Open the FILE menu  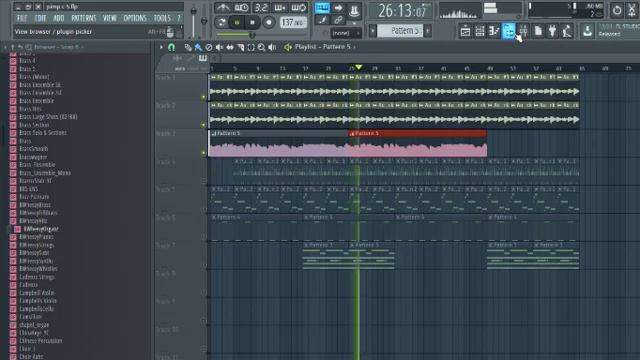click(x=22, y=18)
